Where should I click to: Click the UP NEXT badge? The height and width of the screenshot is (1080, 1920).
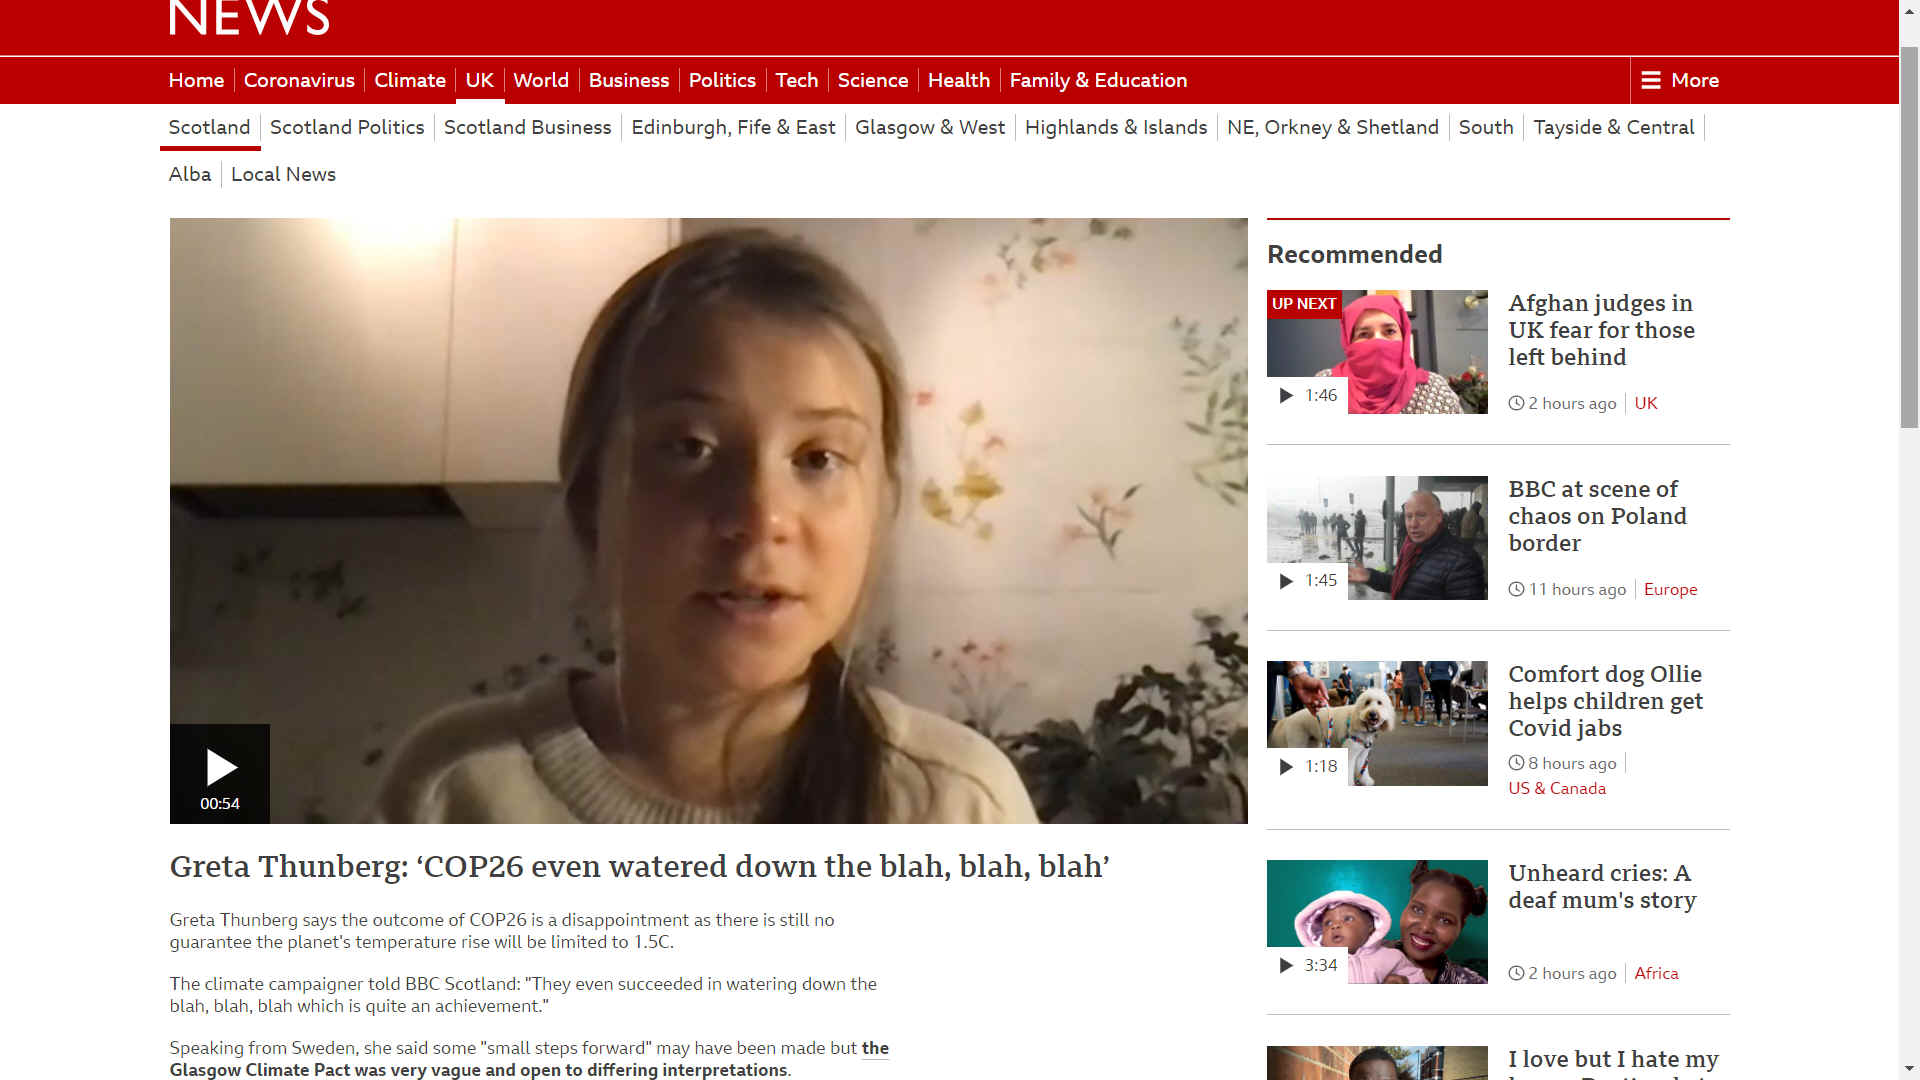tap(1304, 304)
